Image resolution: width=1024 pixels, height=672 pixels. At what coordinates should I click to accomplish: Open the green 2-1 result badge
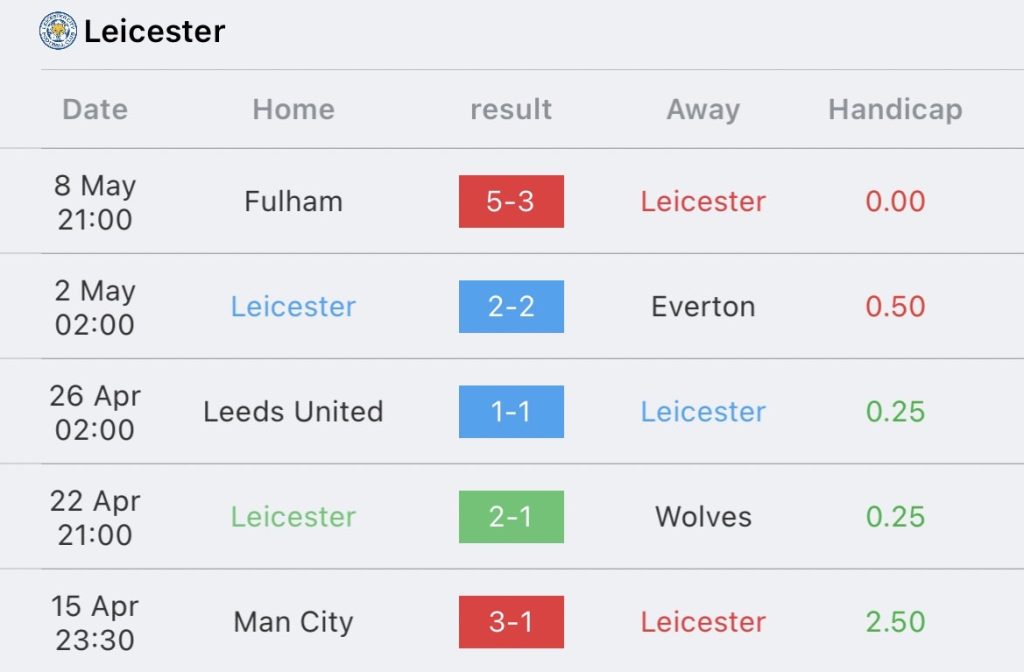[x=511, y=517]
